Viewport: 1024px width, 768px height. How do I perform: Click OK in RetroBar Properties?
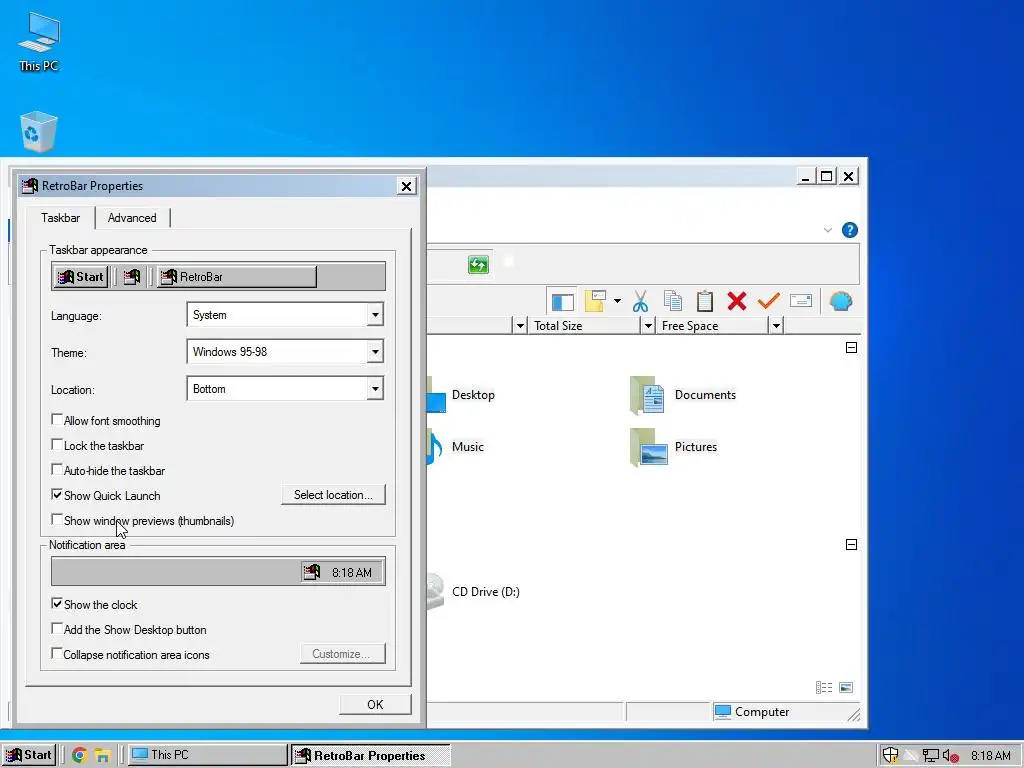pos(376,705)
